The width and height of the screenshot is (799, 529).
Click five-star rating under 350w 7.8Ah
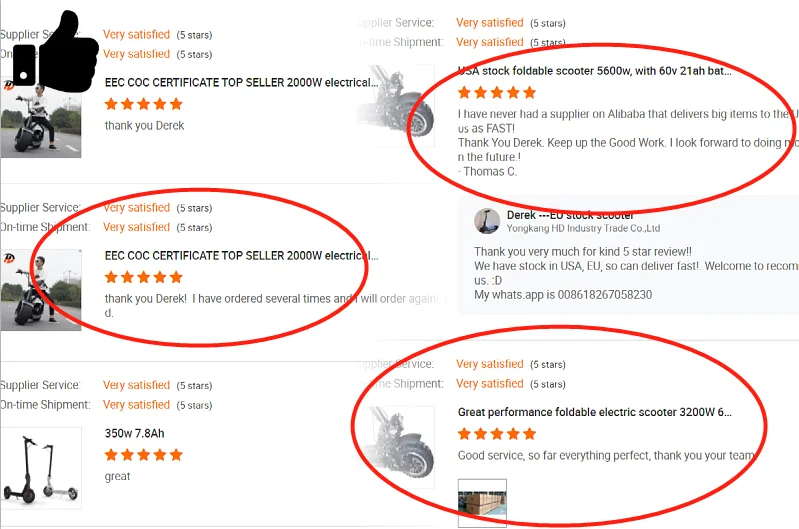click(143, 455)
